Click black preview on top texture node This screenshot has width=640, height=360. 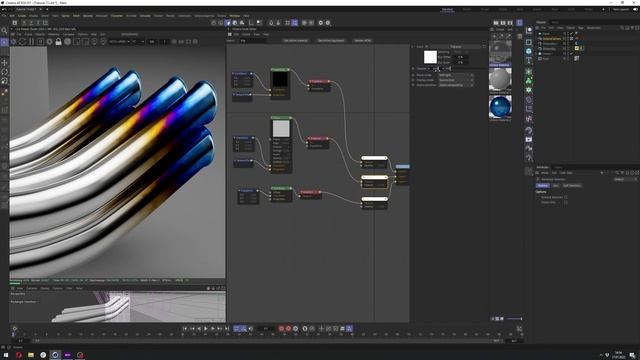pyautogui.click(x=280, y=79)
